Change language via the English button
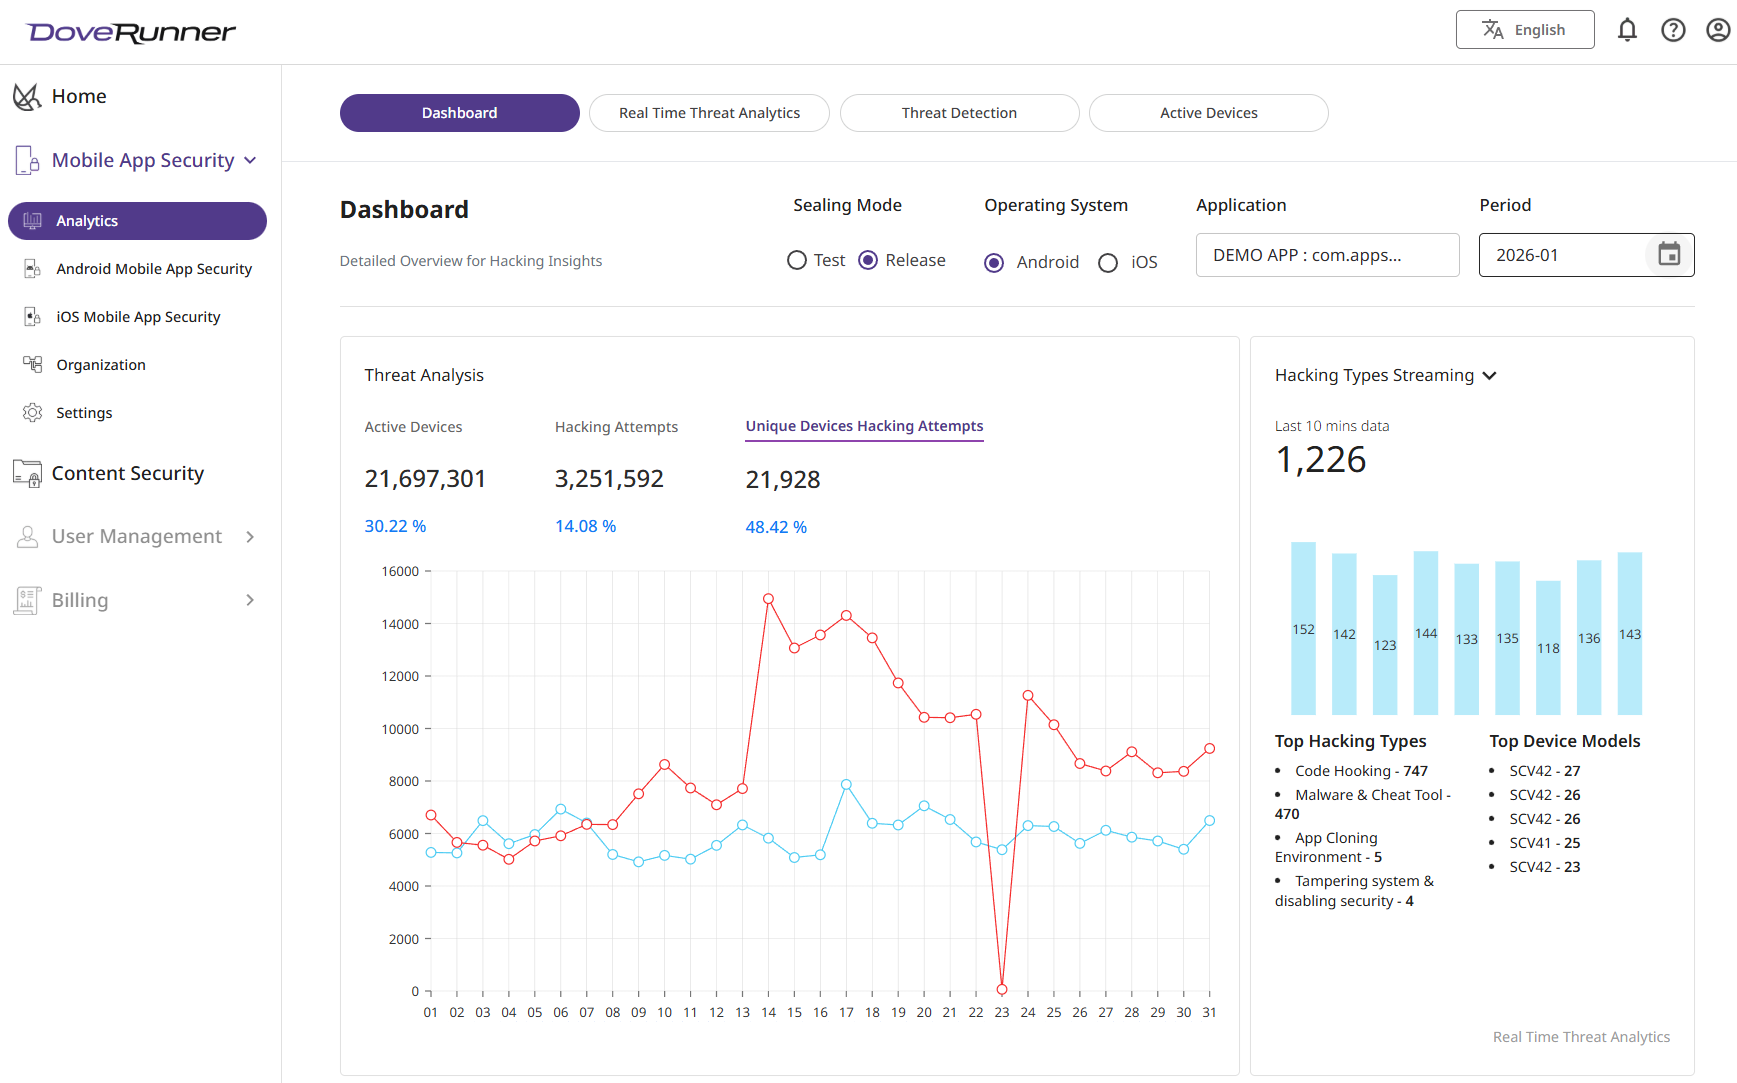1737x1083 pixels. pyautogui.click(x=1525, y=29)
